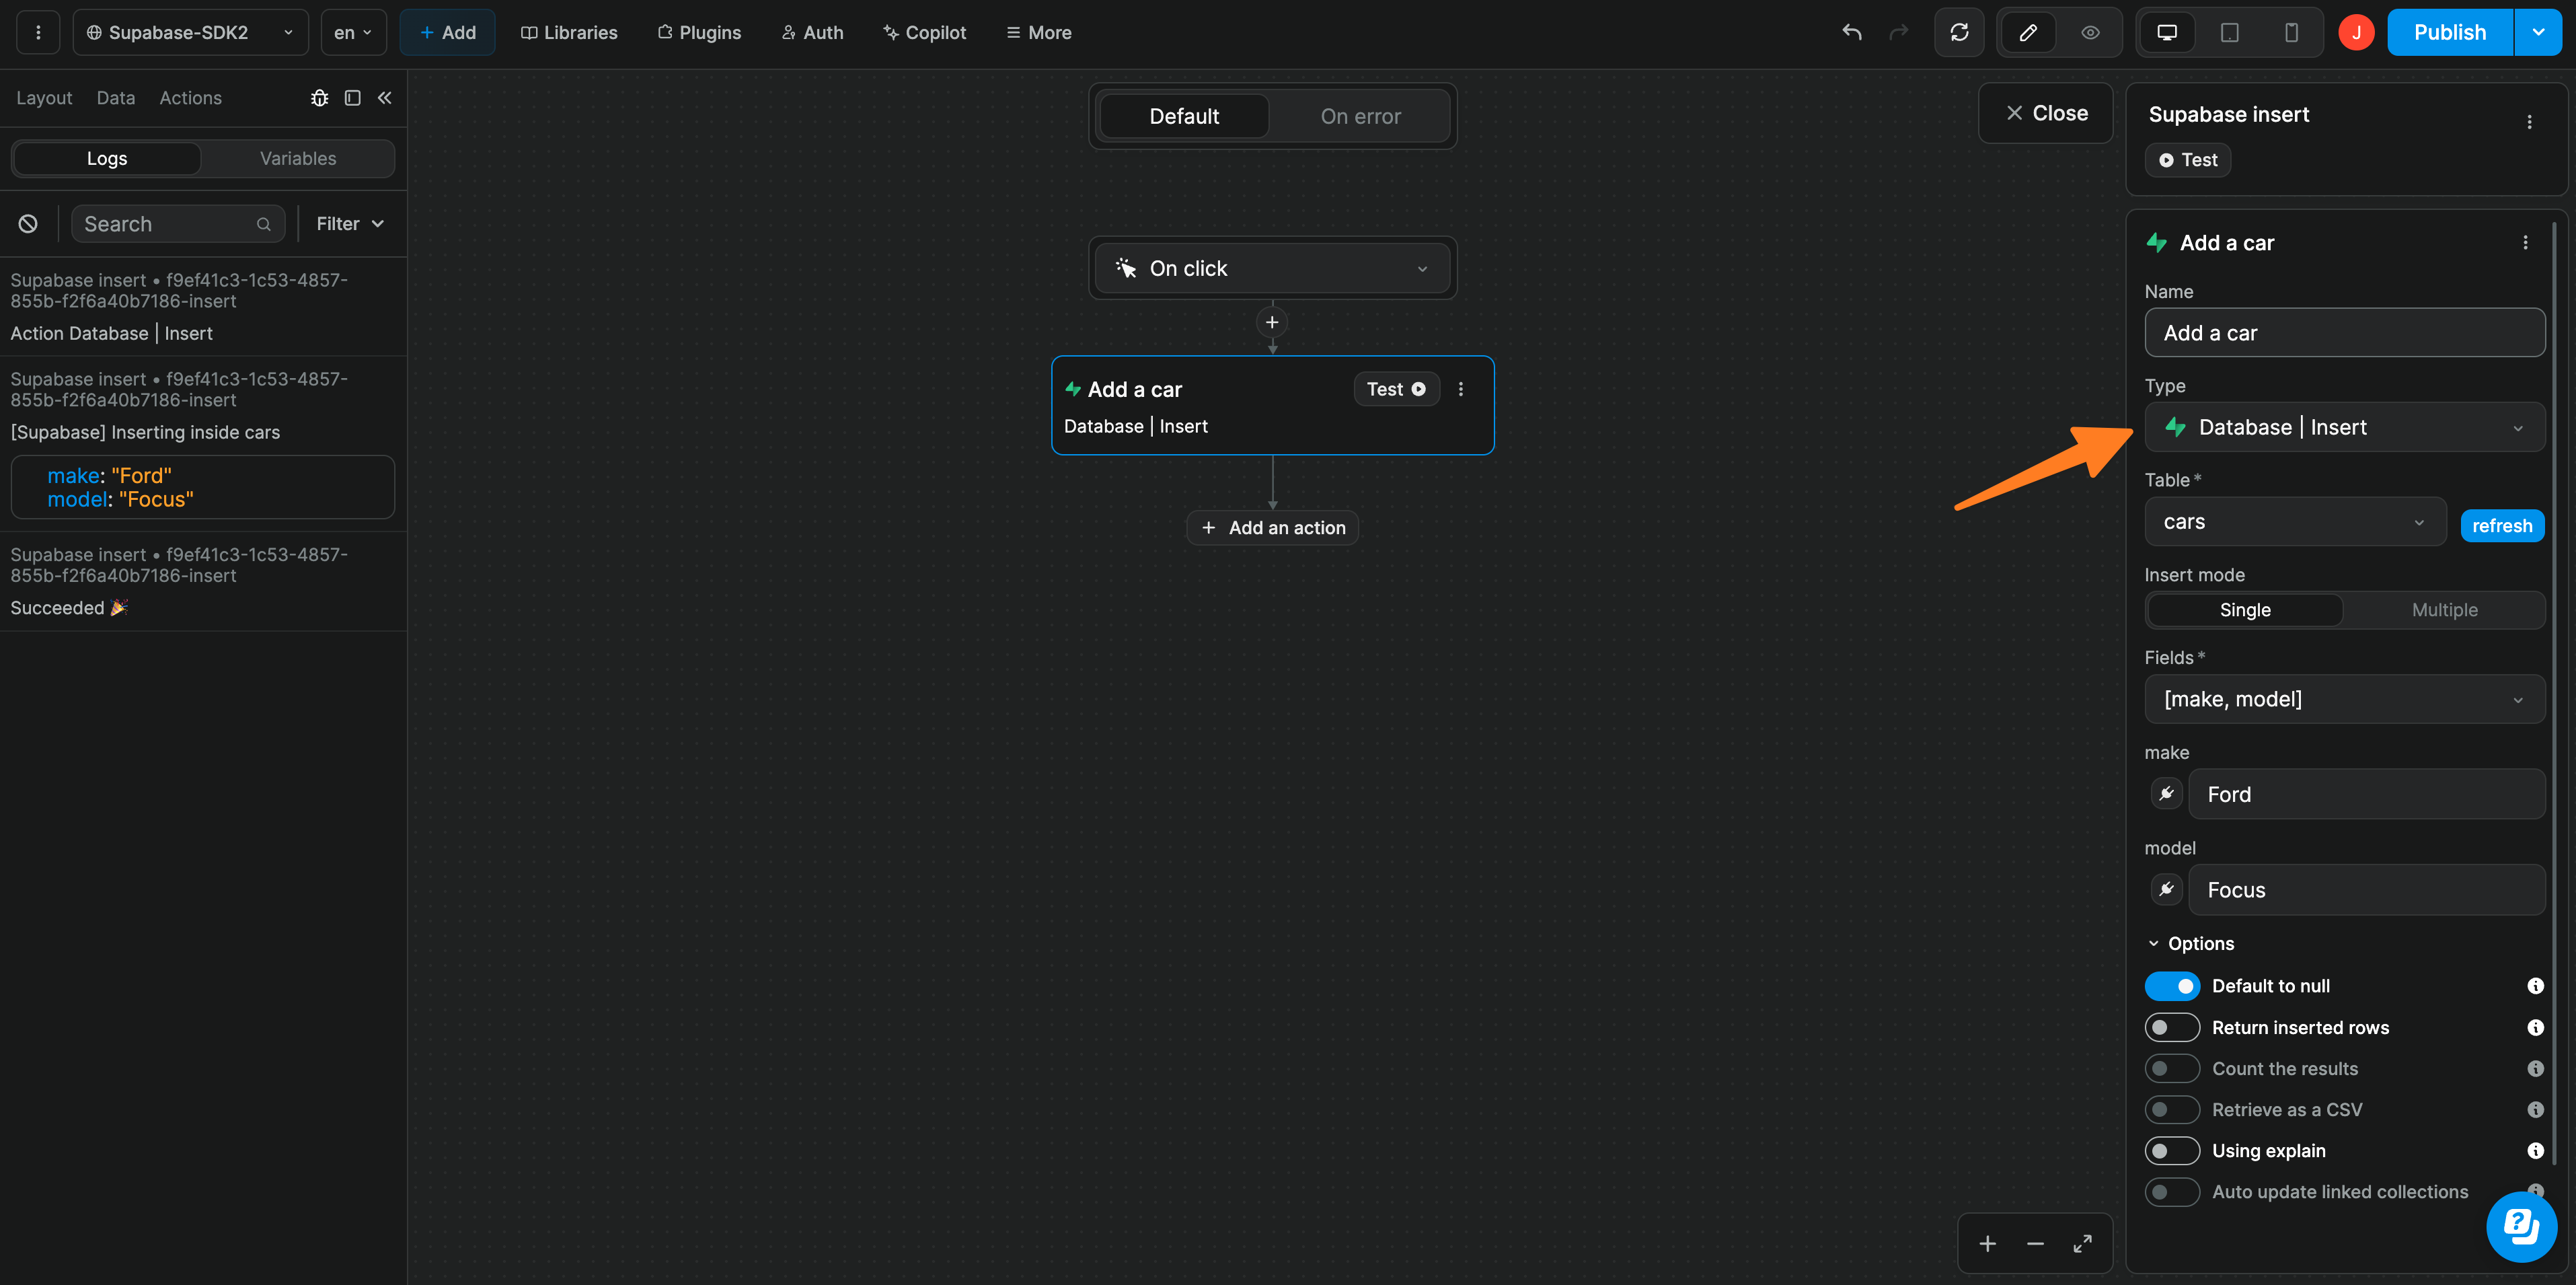The width and height of the screenshot is (2576, 1285).
Task: Turn on Count the results toggle
Action: [x=2172, y=1068]
